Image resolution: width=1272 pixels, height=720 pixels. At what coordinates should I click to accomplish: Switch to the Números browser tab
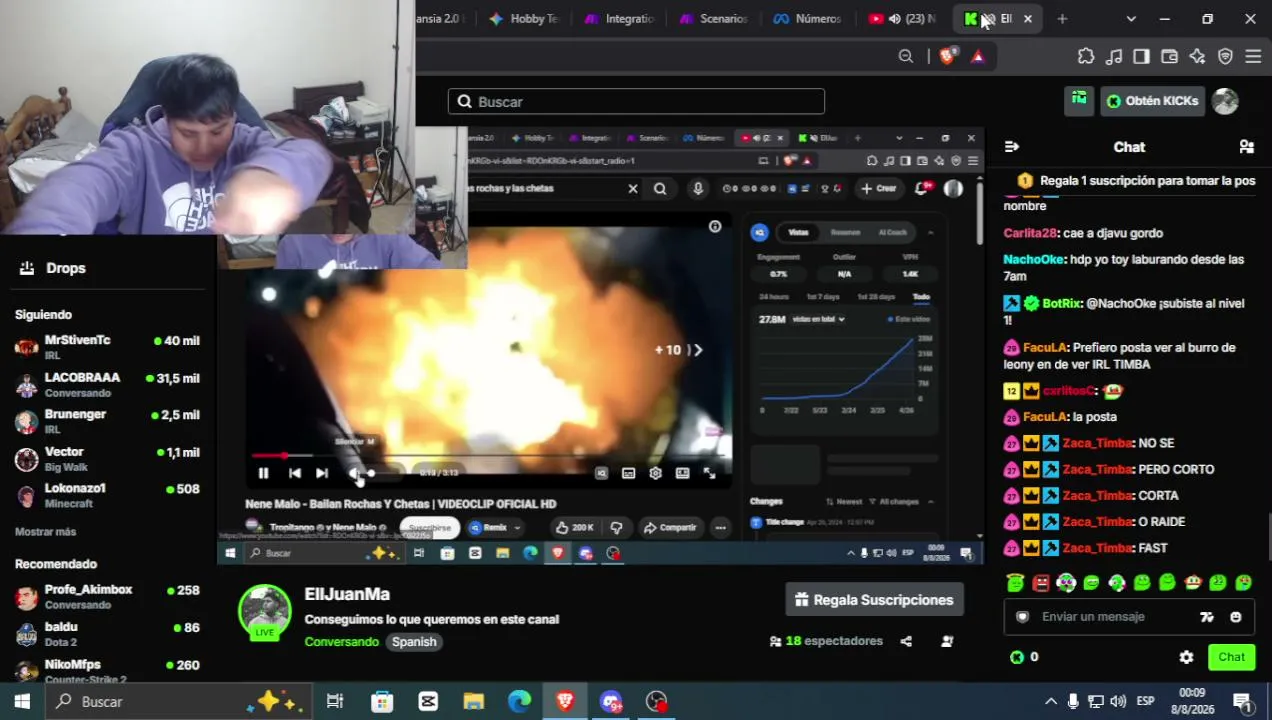pos(809,19)
